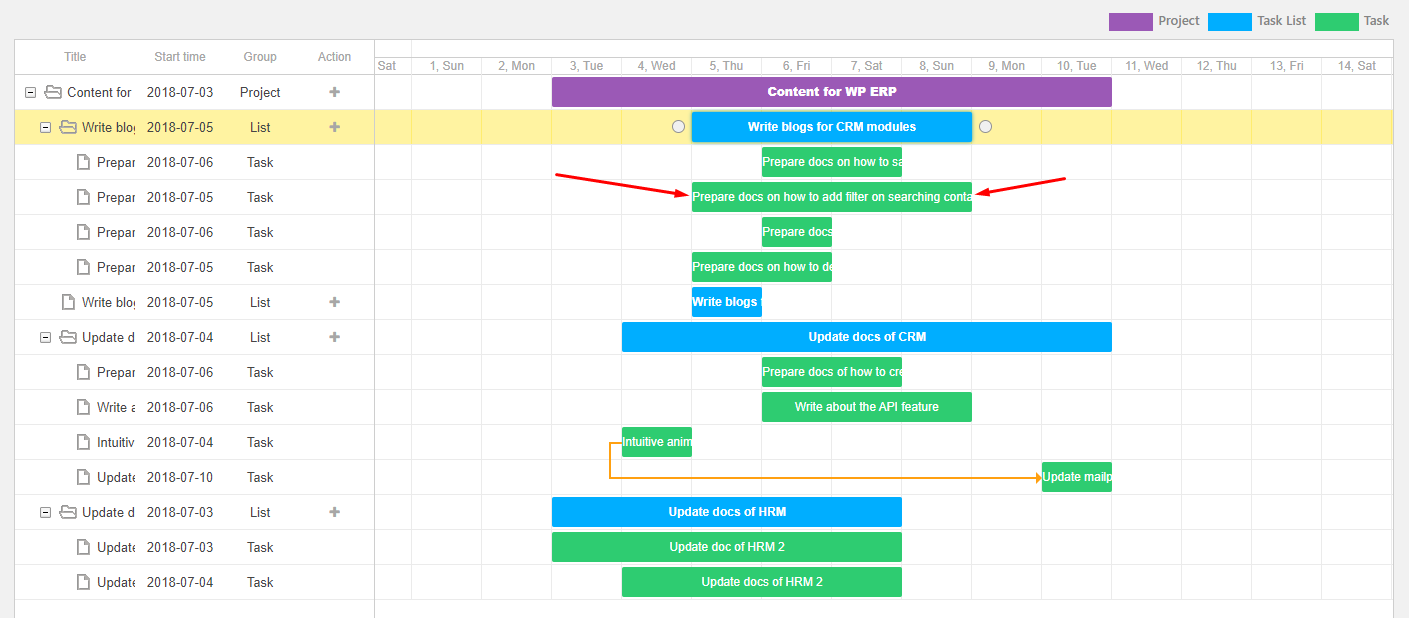Click the Group column header
This screenshot has width=1409, height=618.
pyautogui.click(x=260, y=57)
